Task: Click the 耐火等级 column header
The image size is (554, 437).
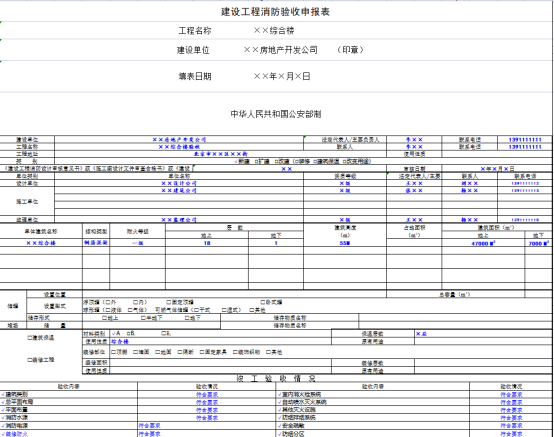Action: pyautogui.click(x=137, y=231)
